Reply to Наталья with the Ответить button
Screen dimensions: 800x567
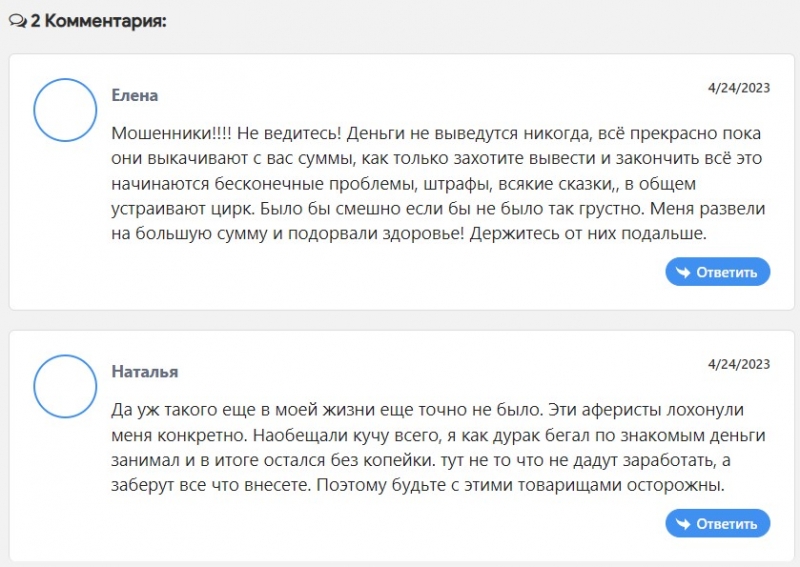coord(717,523)
